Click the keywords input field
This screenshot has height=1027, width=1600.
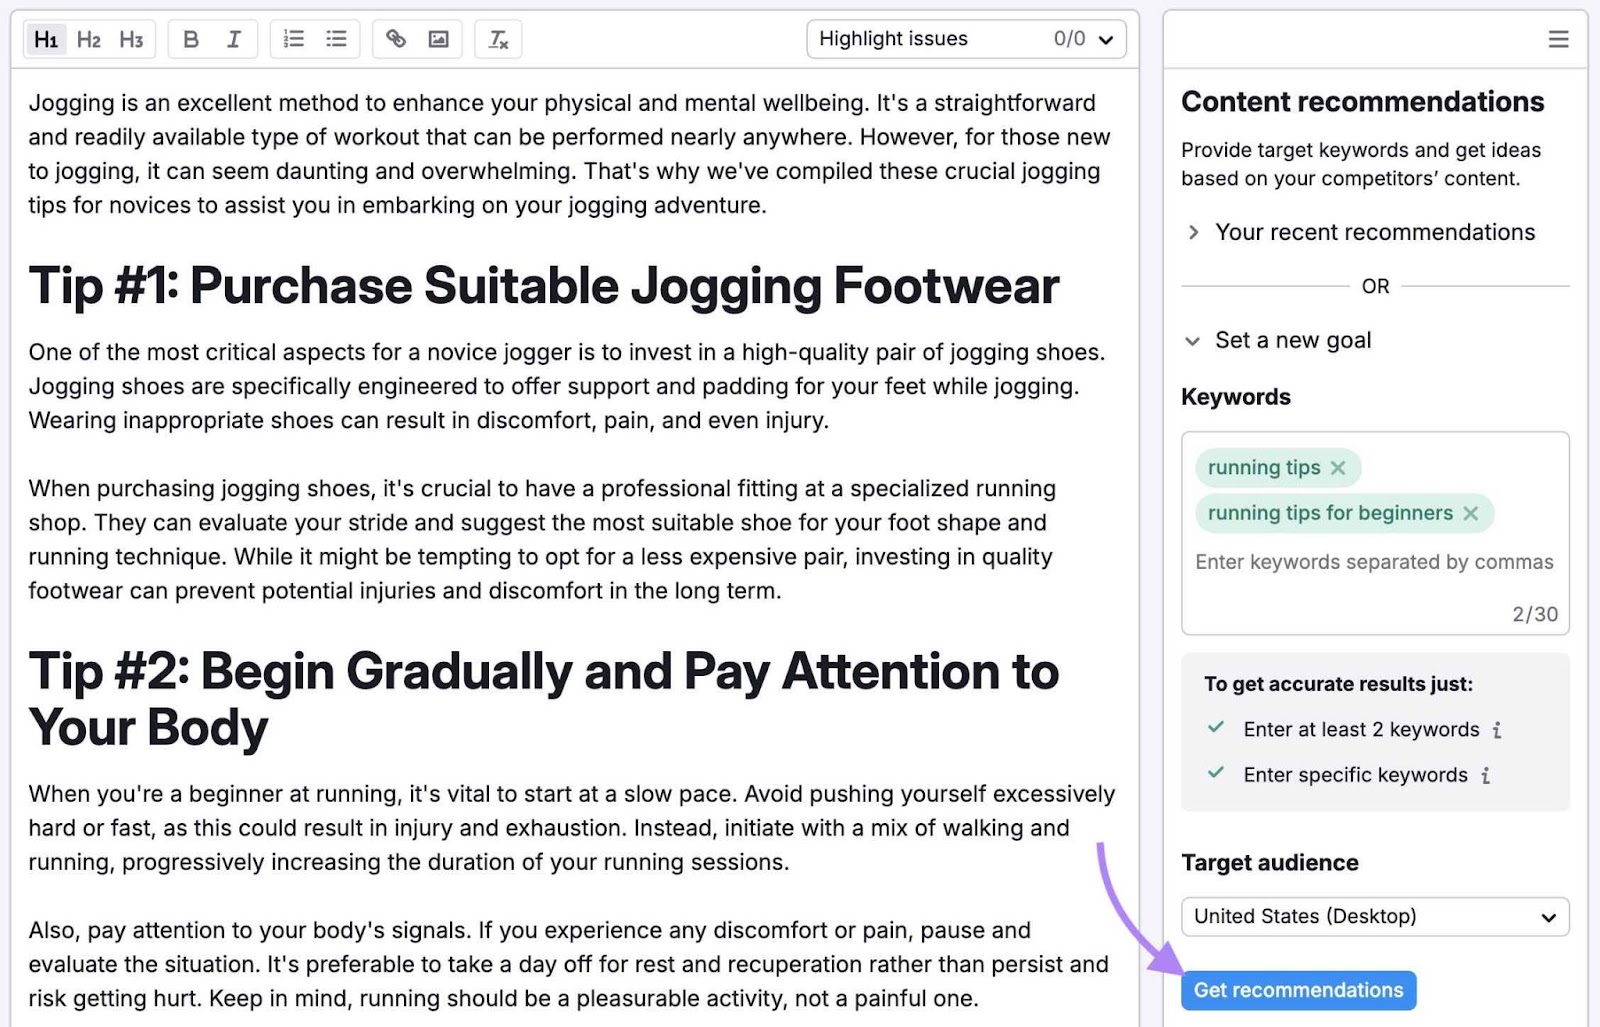(x=1374, y=562)
